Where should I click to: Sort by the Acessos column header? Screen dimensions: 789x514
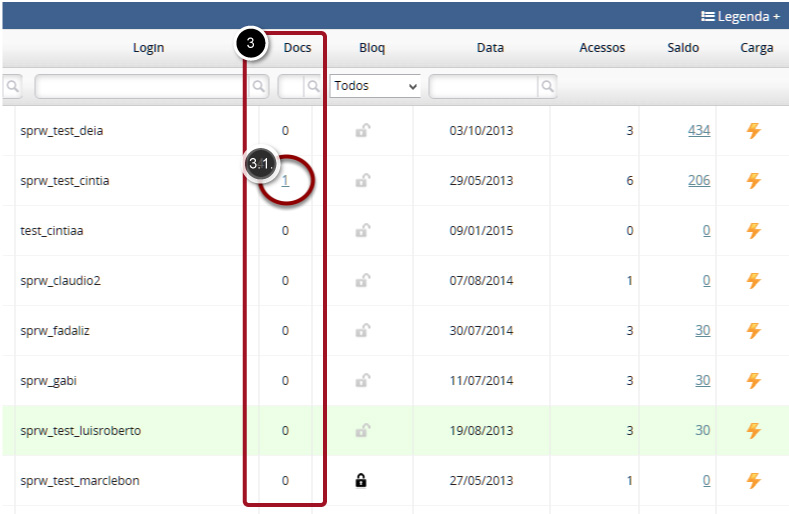602,48
